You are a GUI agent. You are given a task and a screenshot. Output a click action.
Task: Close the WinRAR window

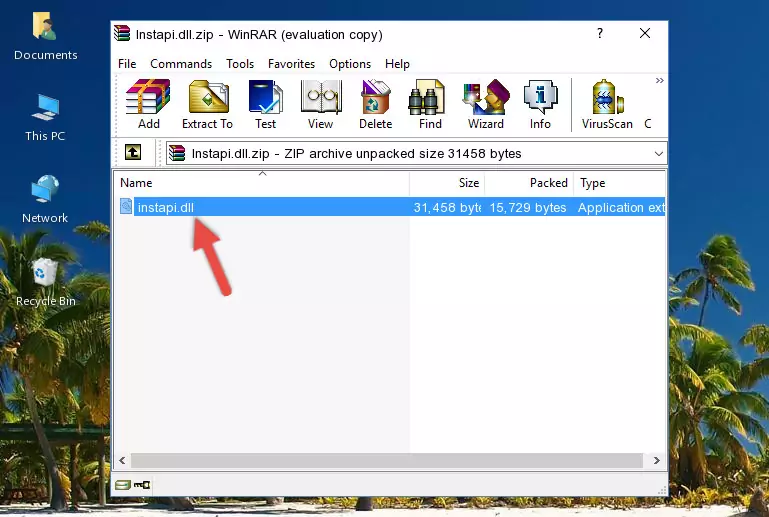[x=645, y=33]
